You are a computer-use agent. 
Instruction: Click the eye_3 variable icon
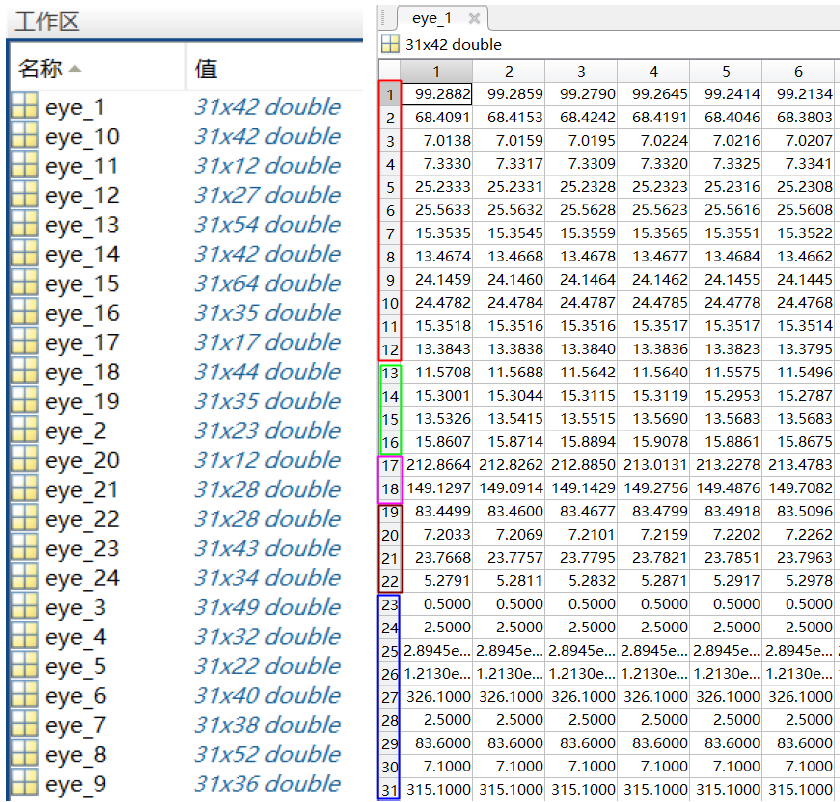point(25,606)
